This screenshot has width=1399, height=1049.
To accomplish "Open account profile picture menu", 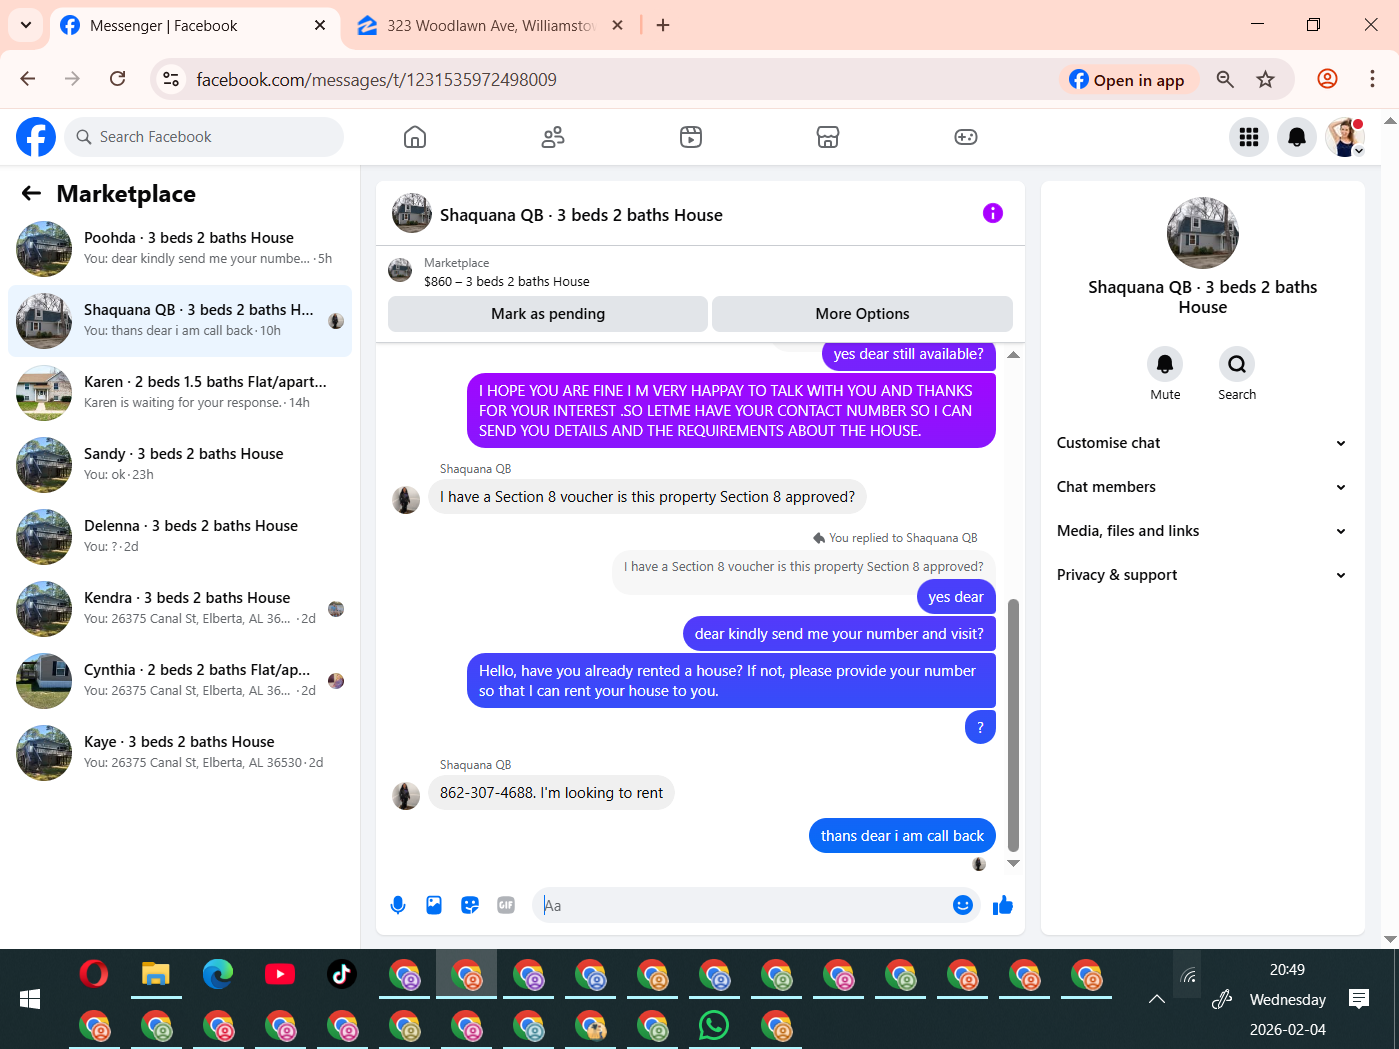I will coord(1345,137).
